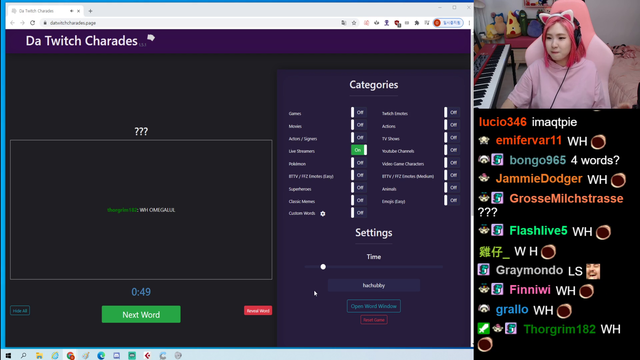Image resolution: width=640 pixels, height=360 pixels.
Task: Go back with the browser back arrow
Action: pyautogui.click(x=12, y=23)
